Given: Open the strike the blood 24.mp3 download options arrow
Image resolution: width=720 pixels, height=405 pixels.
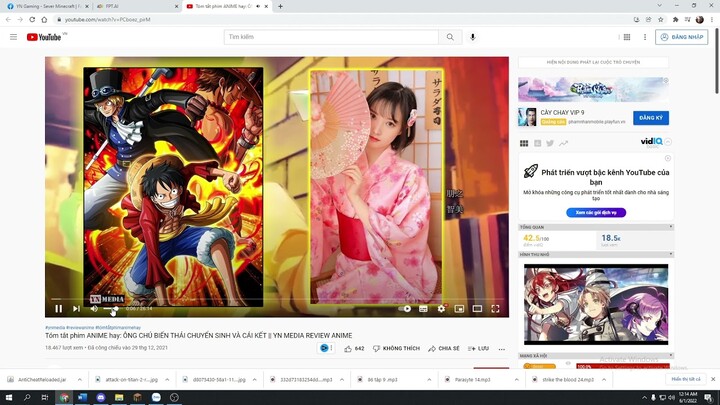Looking at the screenshot, I should point(604,380).
